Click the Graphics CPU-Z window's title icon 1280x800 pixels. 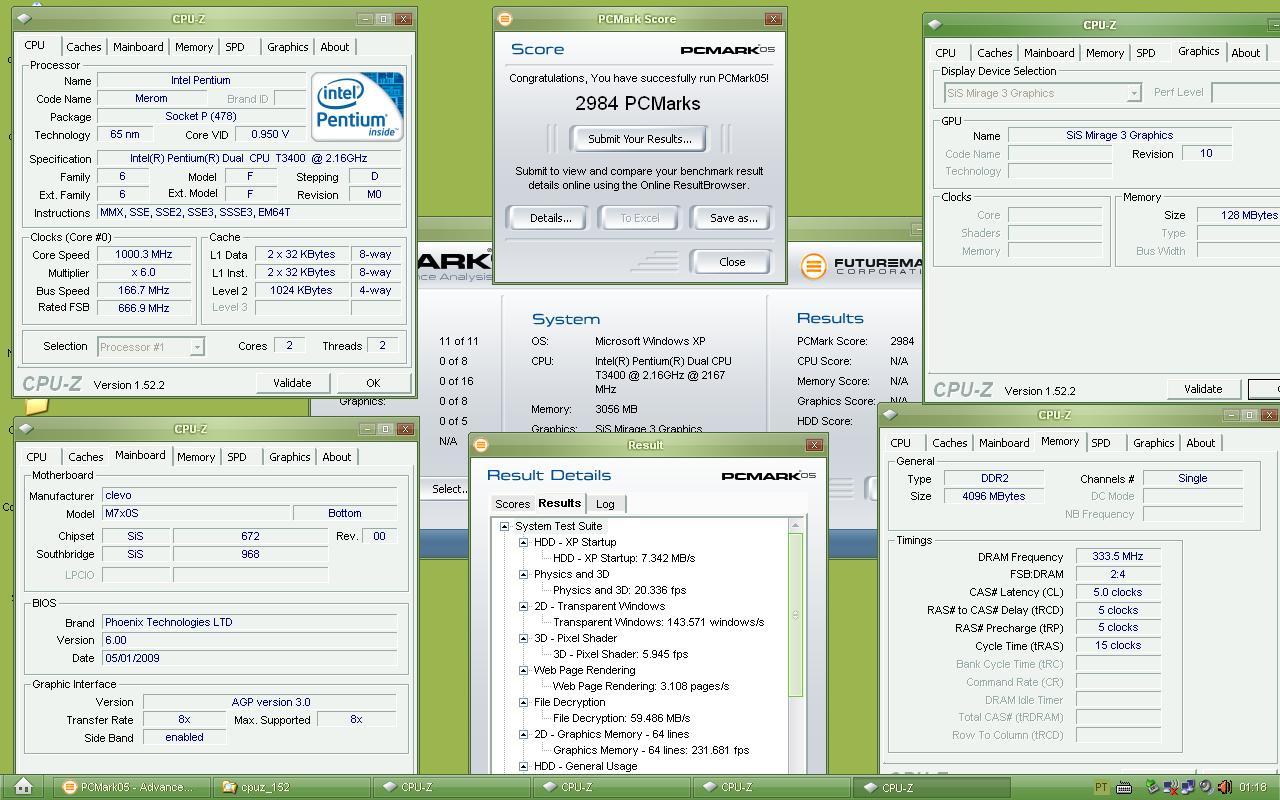pyautogui.click(x=934, y=25)
